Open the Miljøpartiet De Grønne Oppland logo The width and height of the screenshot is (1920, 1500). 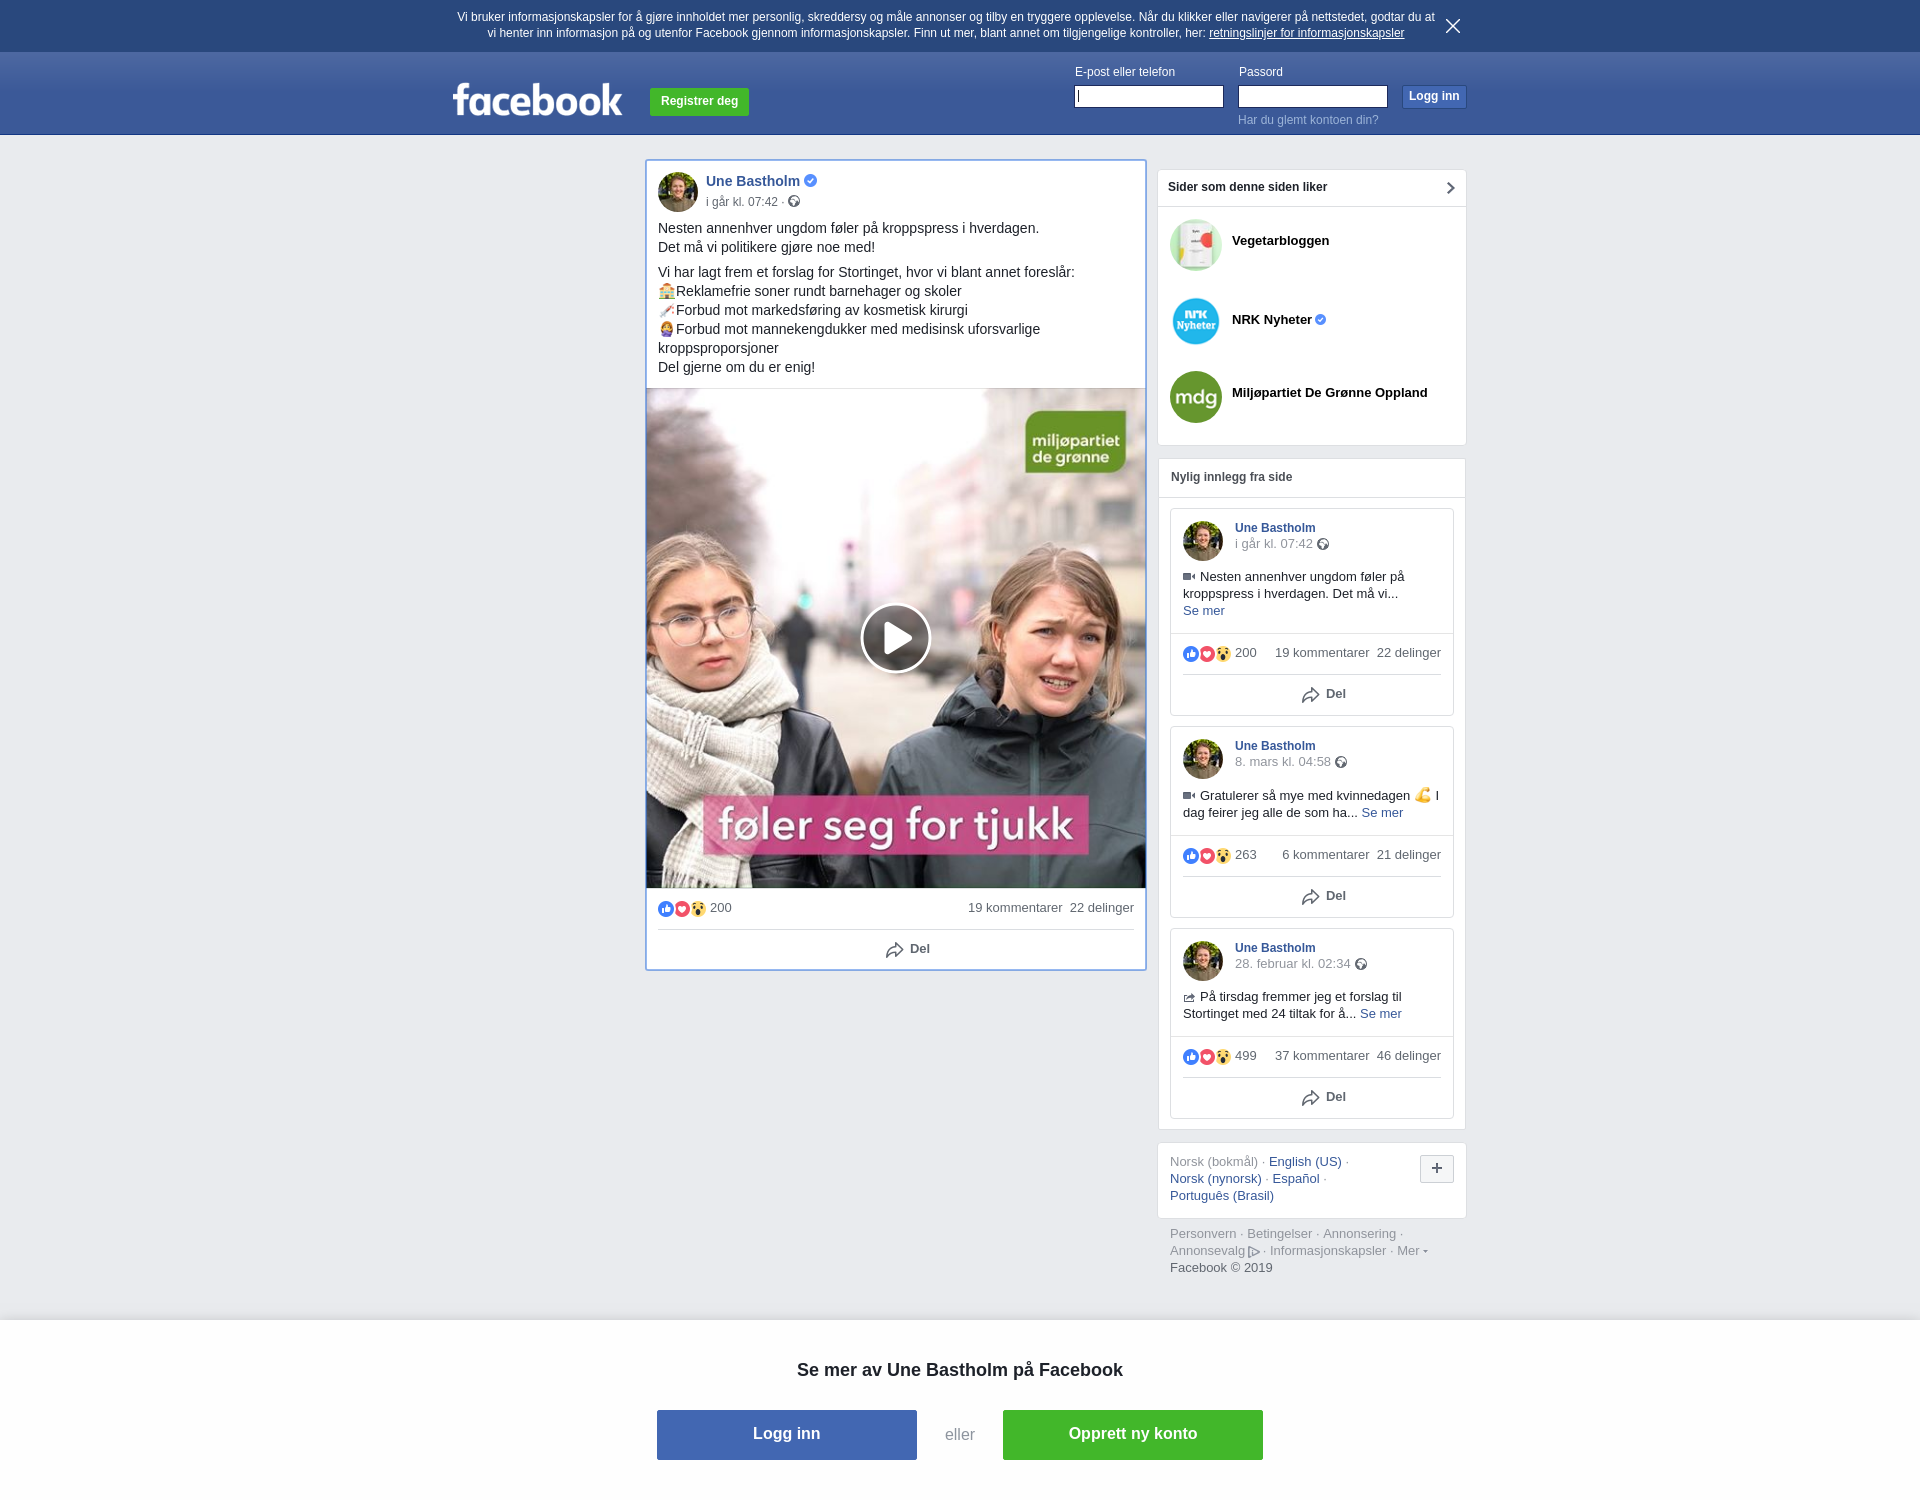coord(1195,396)
